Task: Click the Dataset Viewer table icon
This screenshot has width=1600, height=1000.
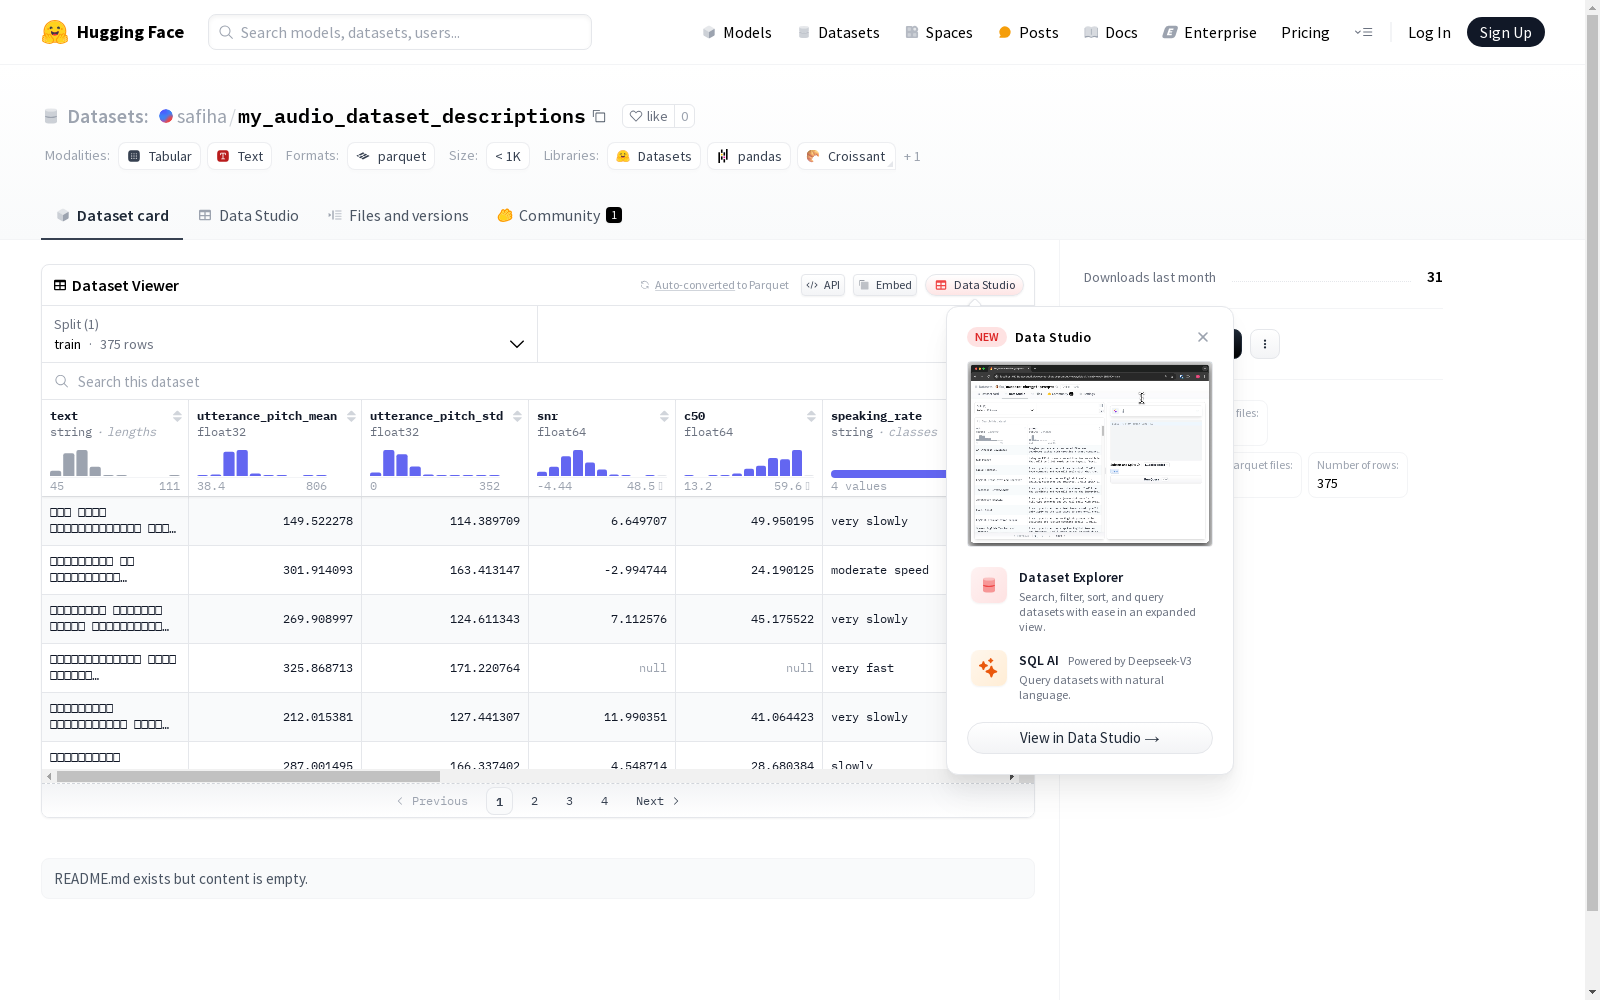Action: 60,285
